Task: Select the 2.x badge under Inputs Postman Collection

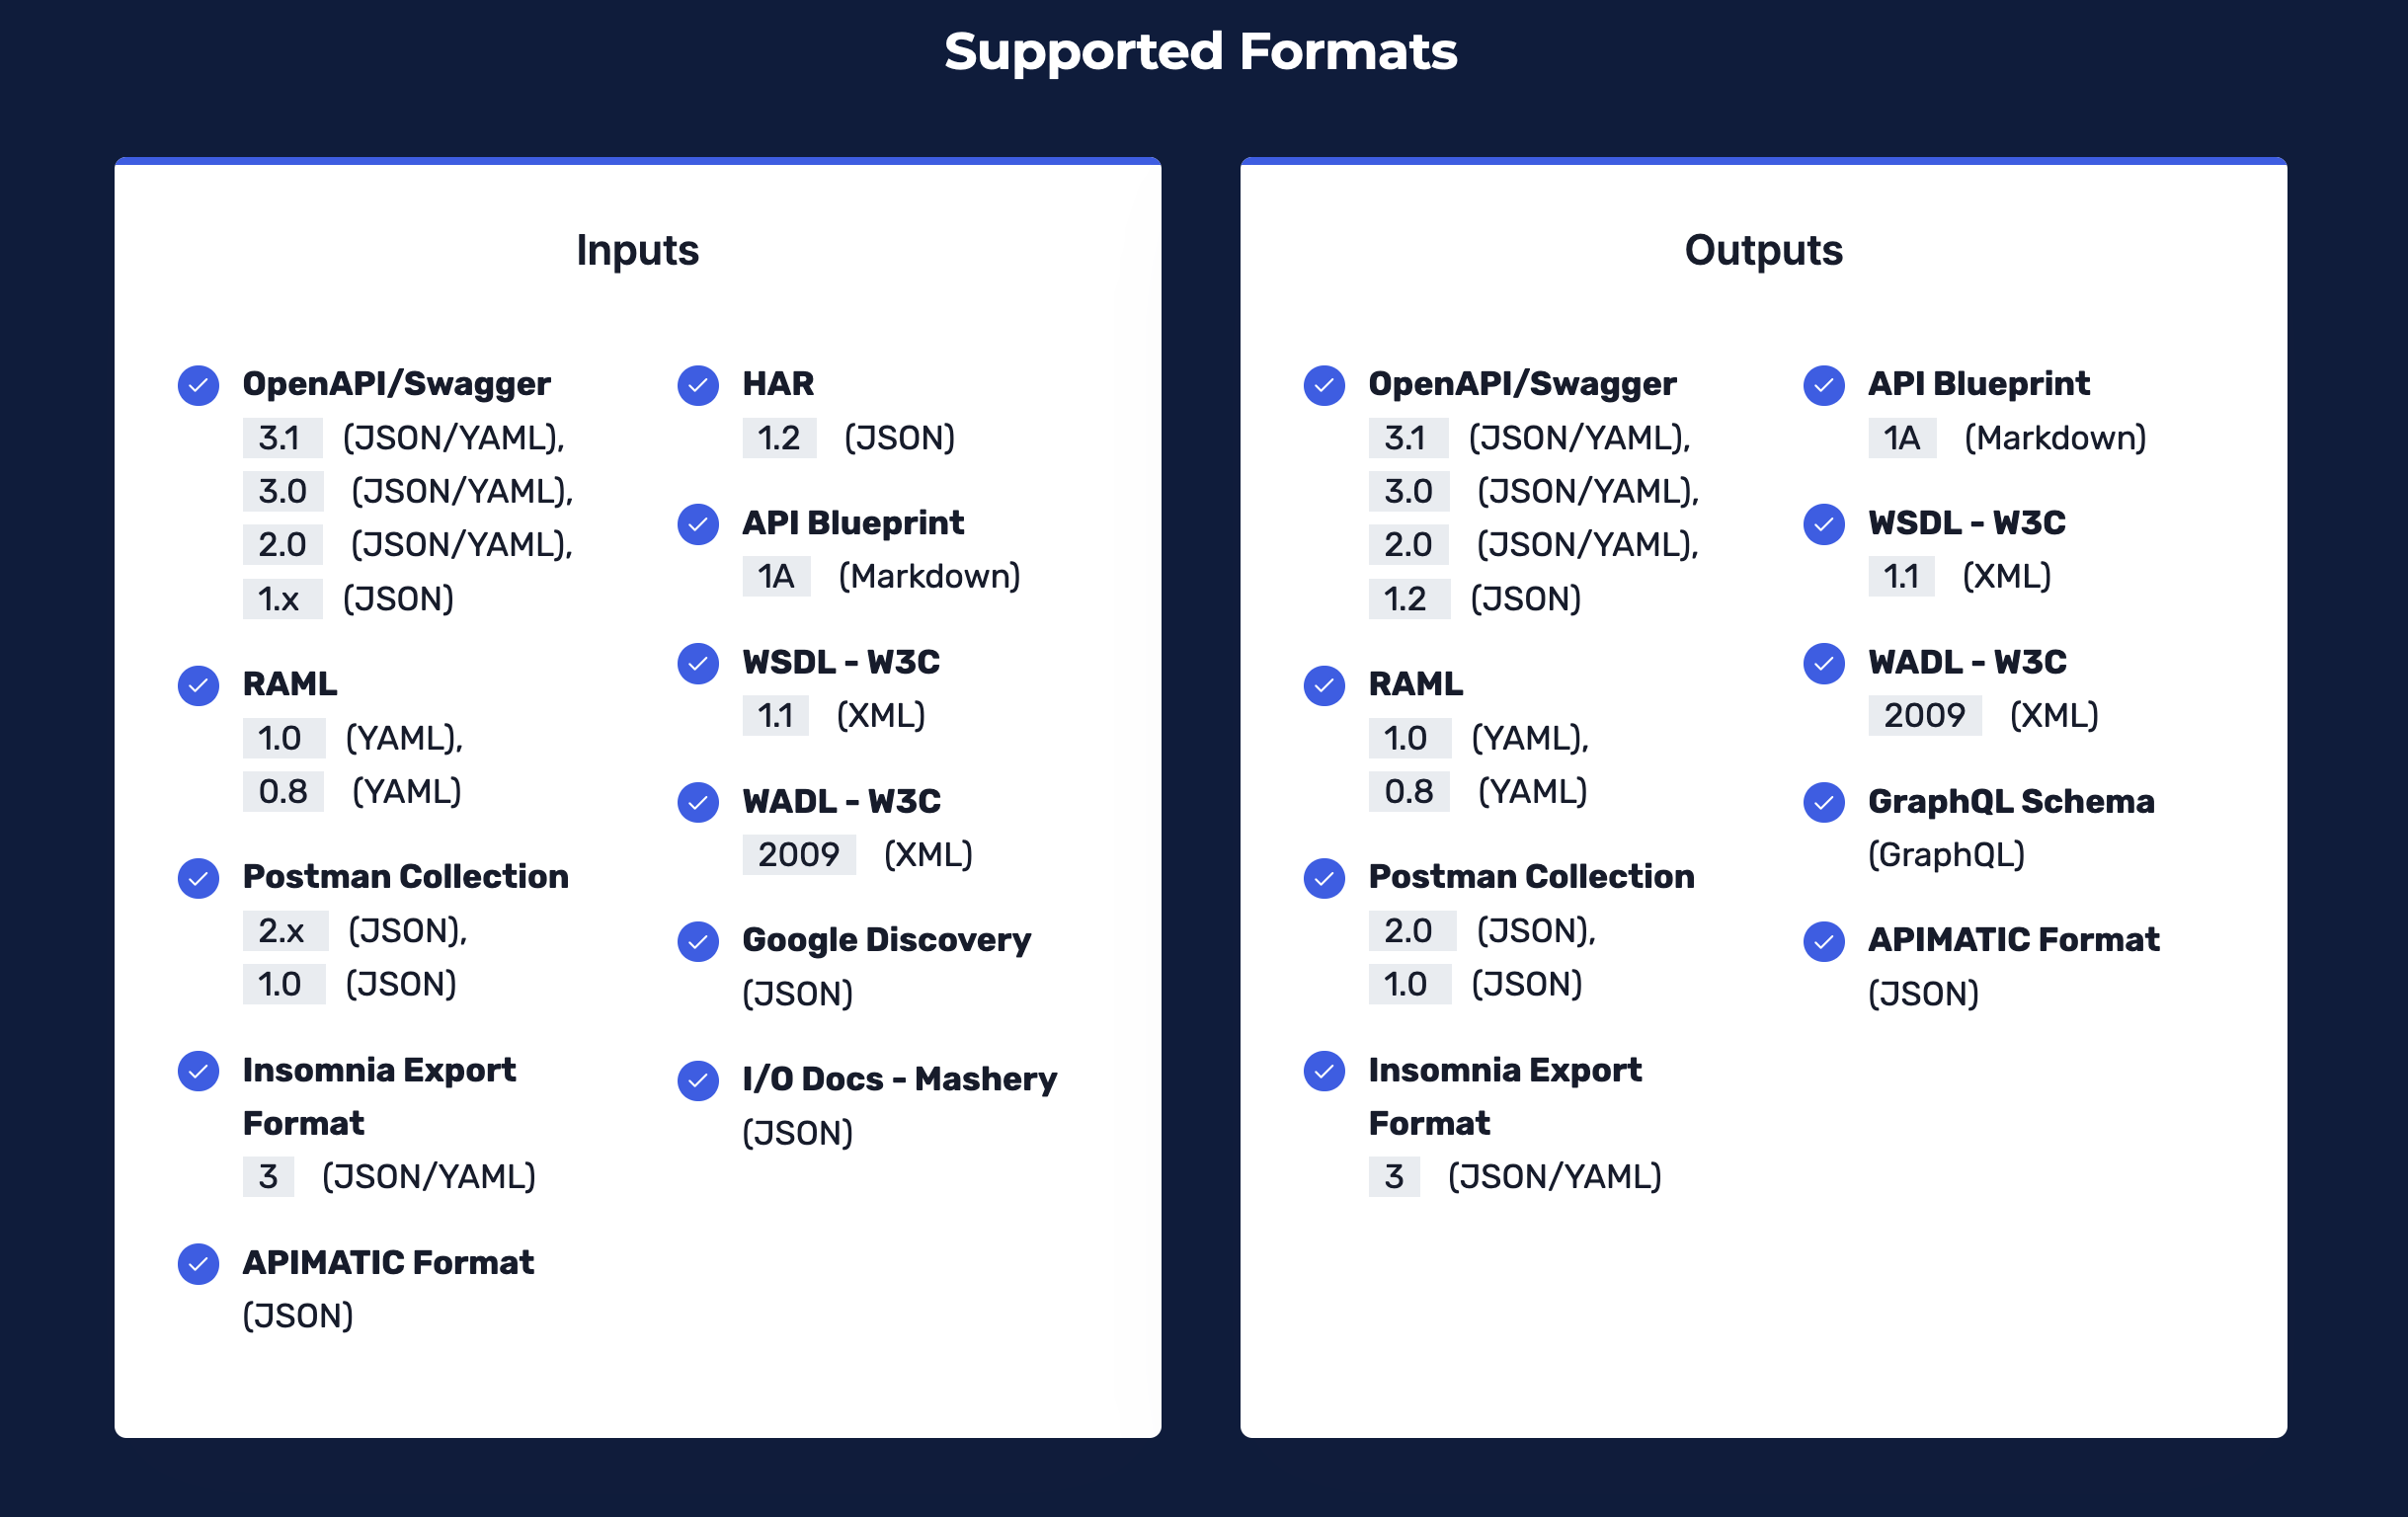Action: (x=285, y=931)
